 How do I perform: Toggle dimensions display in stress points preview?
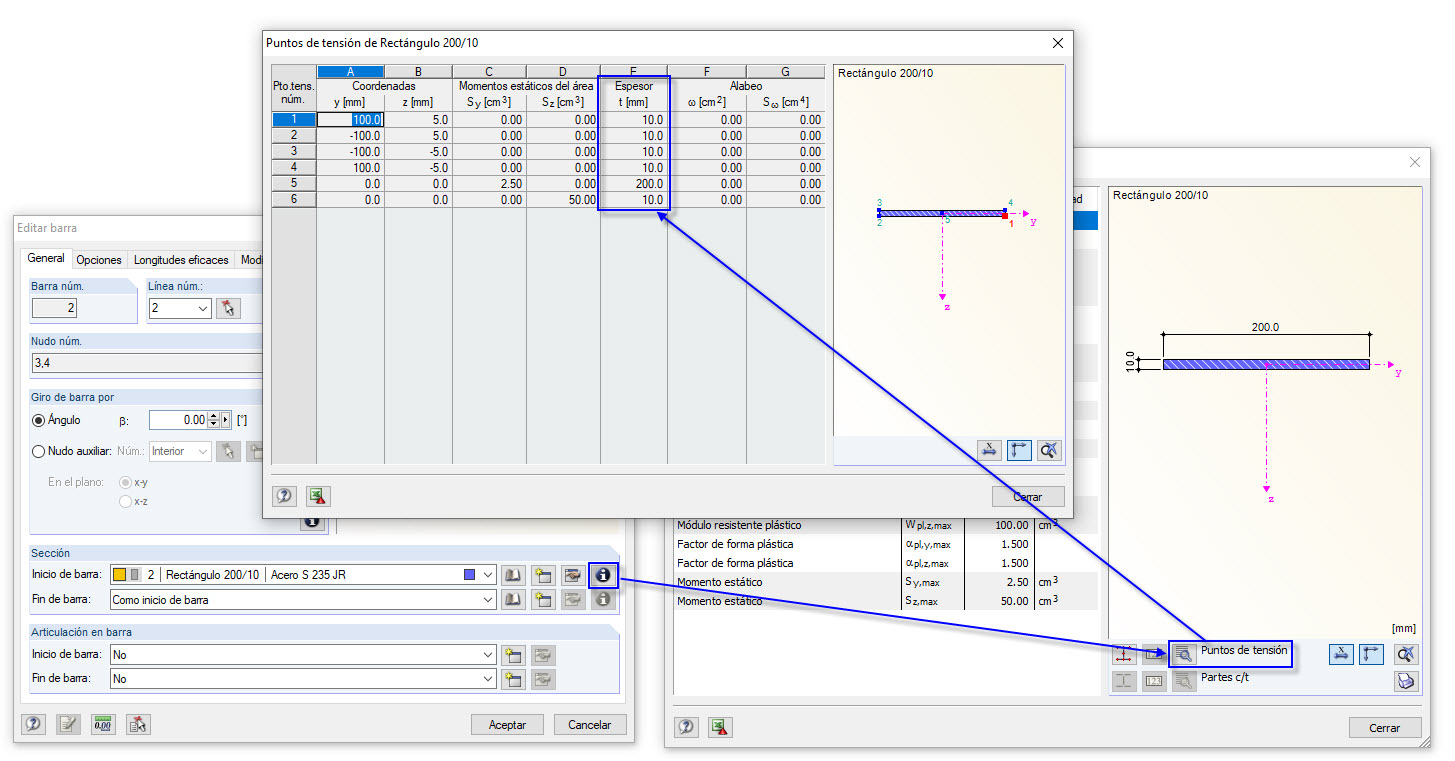(989, 450)
